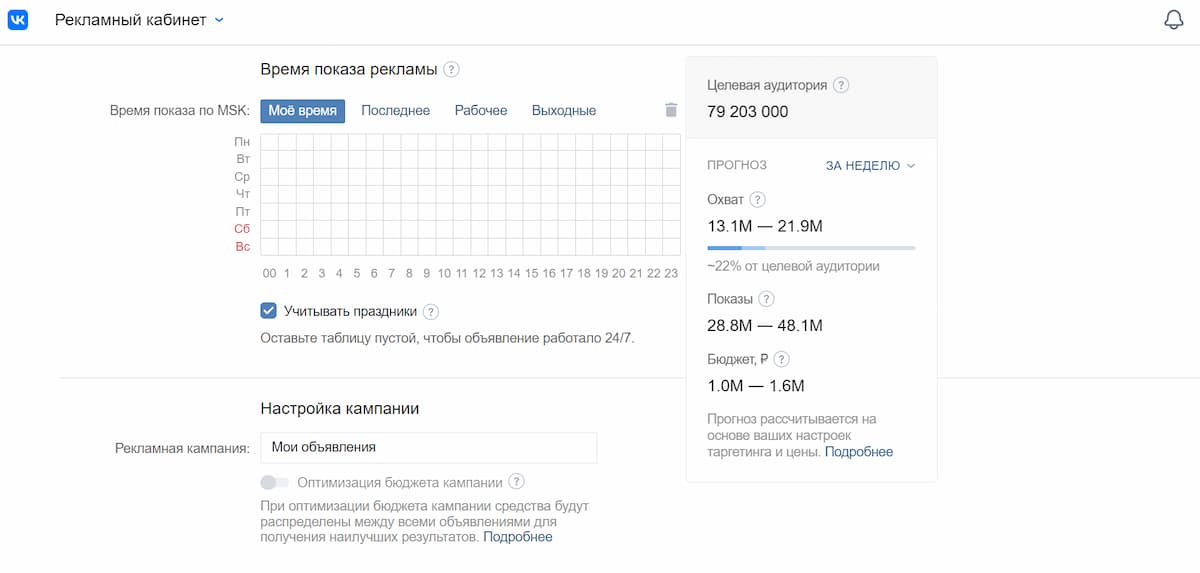Click the help icon beside Показы

click(x=766, y=299)
